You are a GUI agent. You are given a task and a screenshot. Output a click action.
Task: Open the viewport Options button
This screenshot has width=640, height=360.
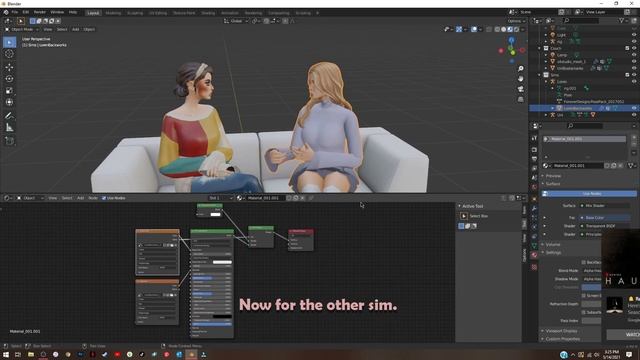[x=516, y=21]
